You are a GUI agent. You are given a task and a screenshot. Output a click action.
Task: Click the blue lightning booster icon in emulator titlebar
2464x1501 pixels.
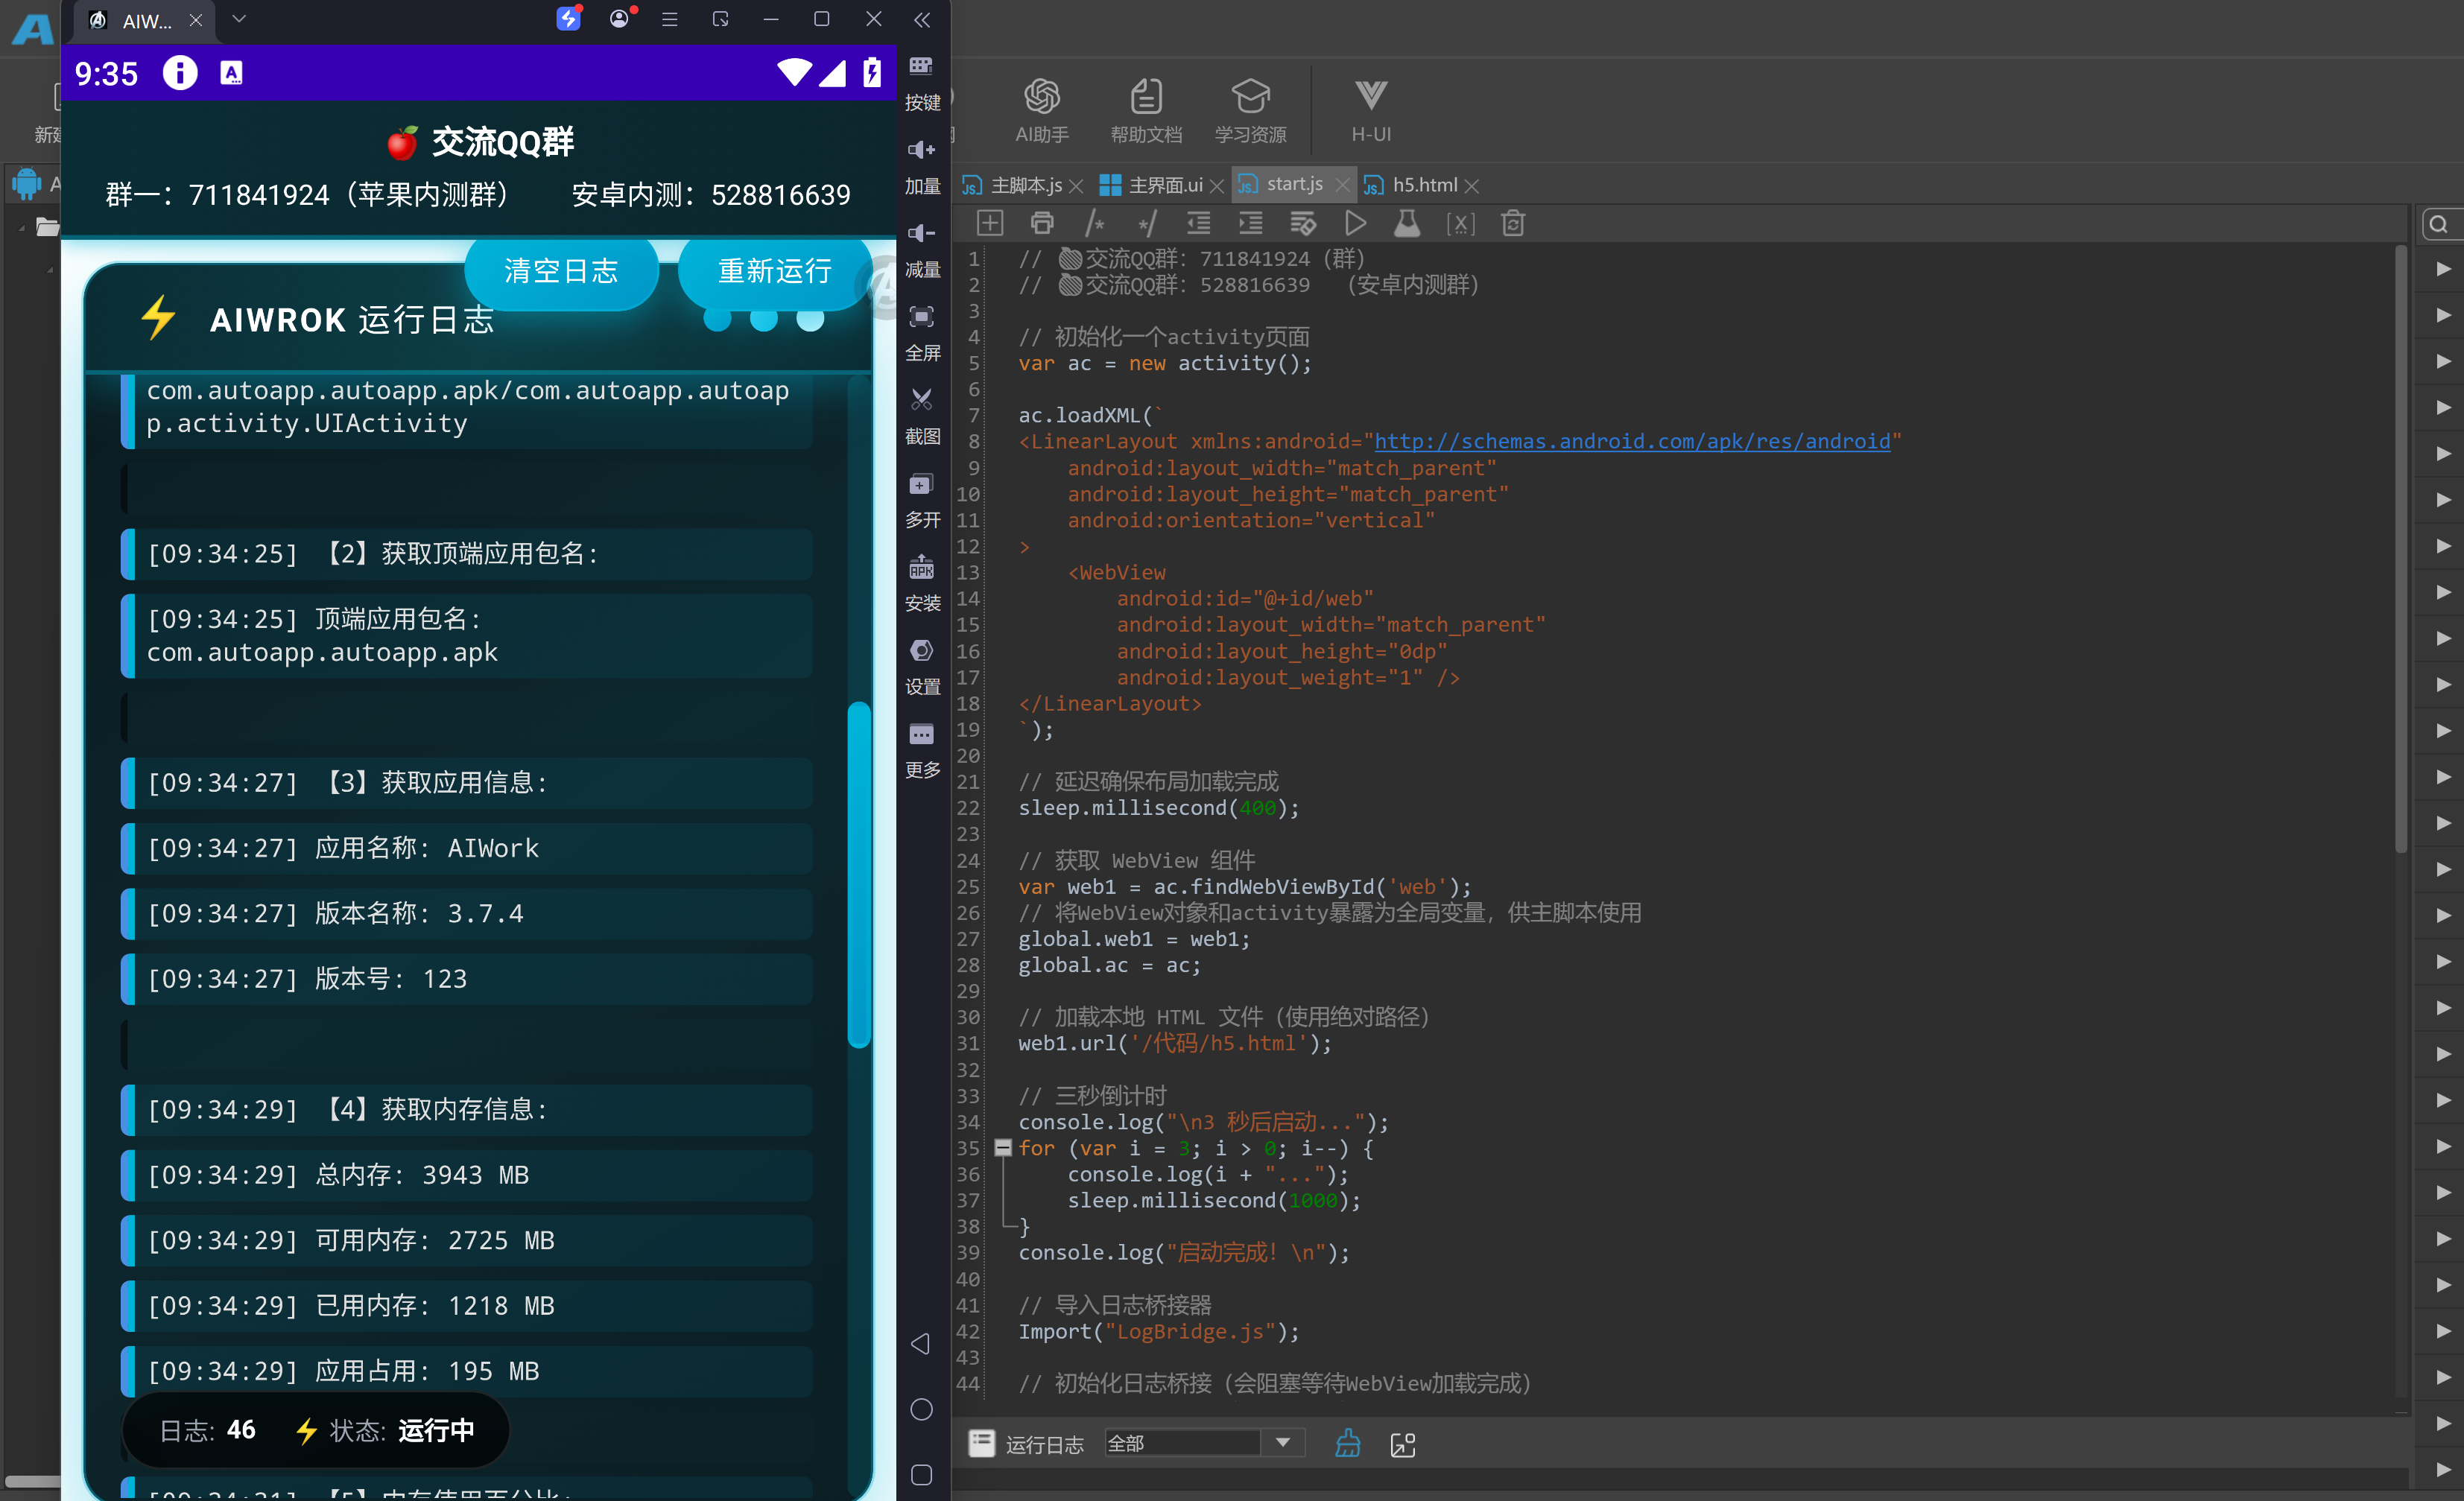click(568, 18)
